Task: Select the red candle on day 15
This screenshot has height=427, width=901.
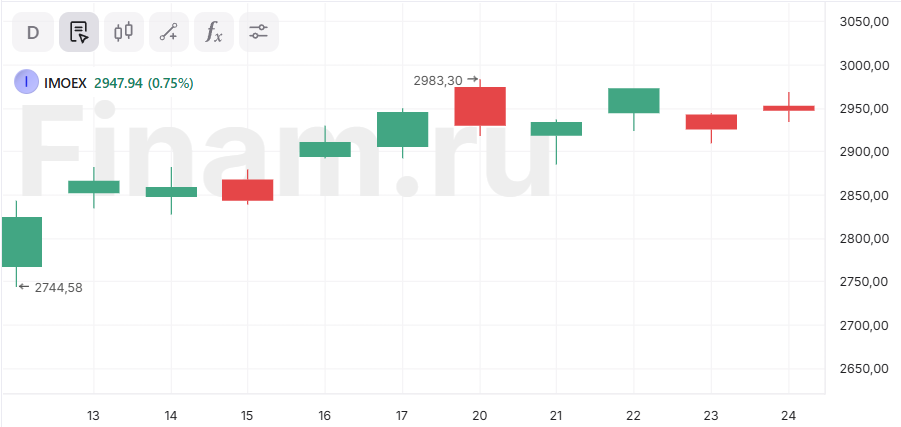Action: pos(248,190)
